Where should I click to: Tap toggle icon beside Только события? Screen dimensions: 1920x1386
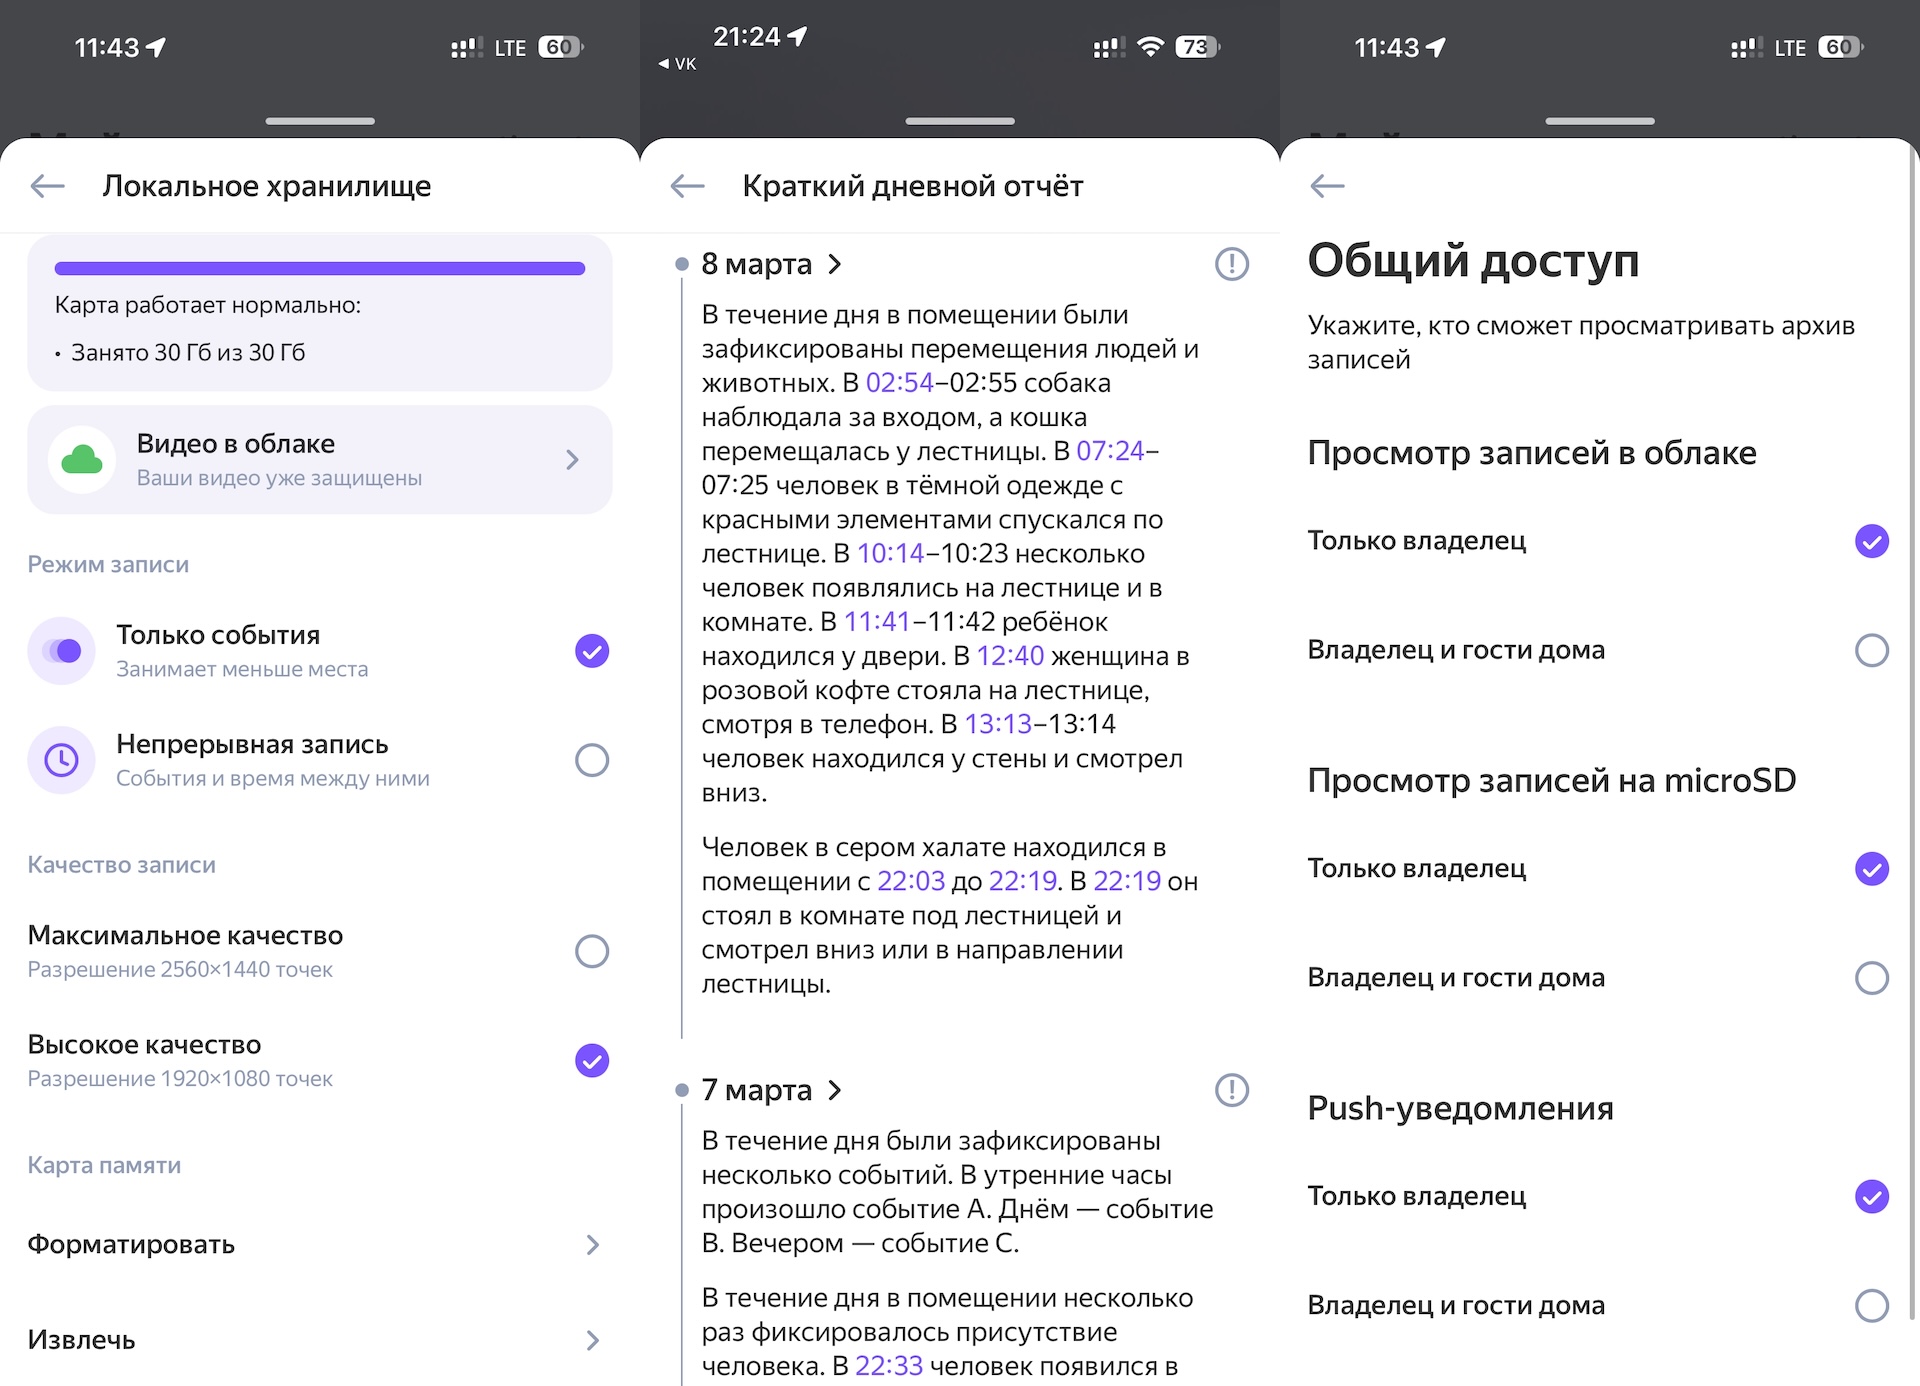point(62,651)
